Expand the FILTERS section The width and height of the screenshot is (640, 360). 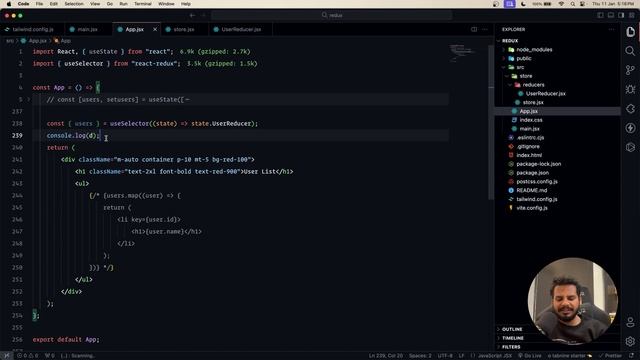click(x=511, y=347)
